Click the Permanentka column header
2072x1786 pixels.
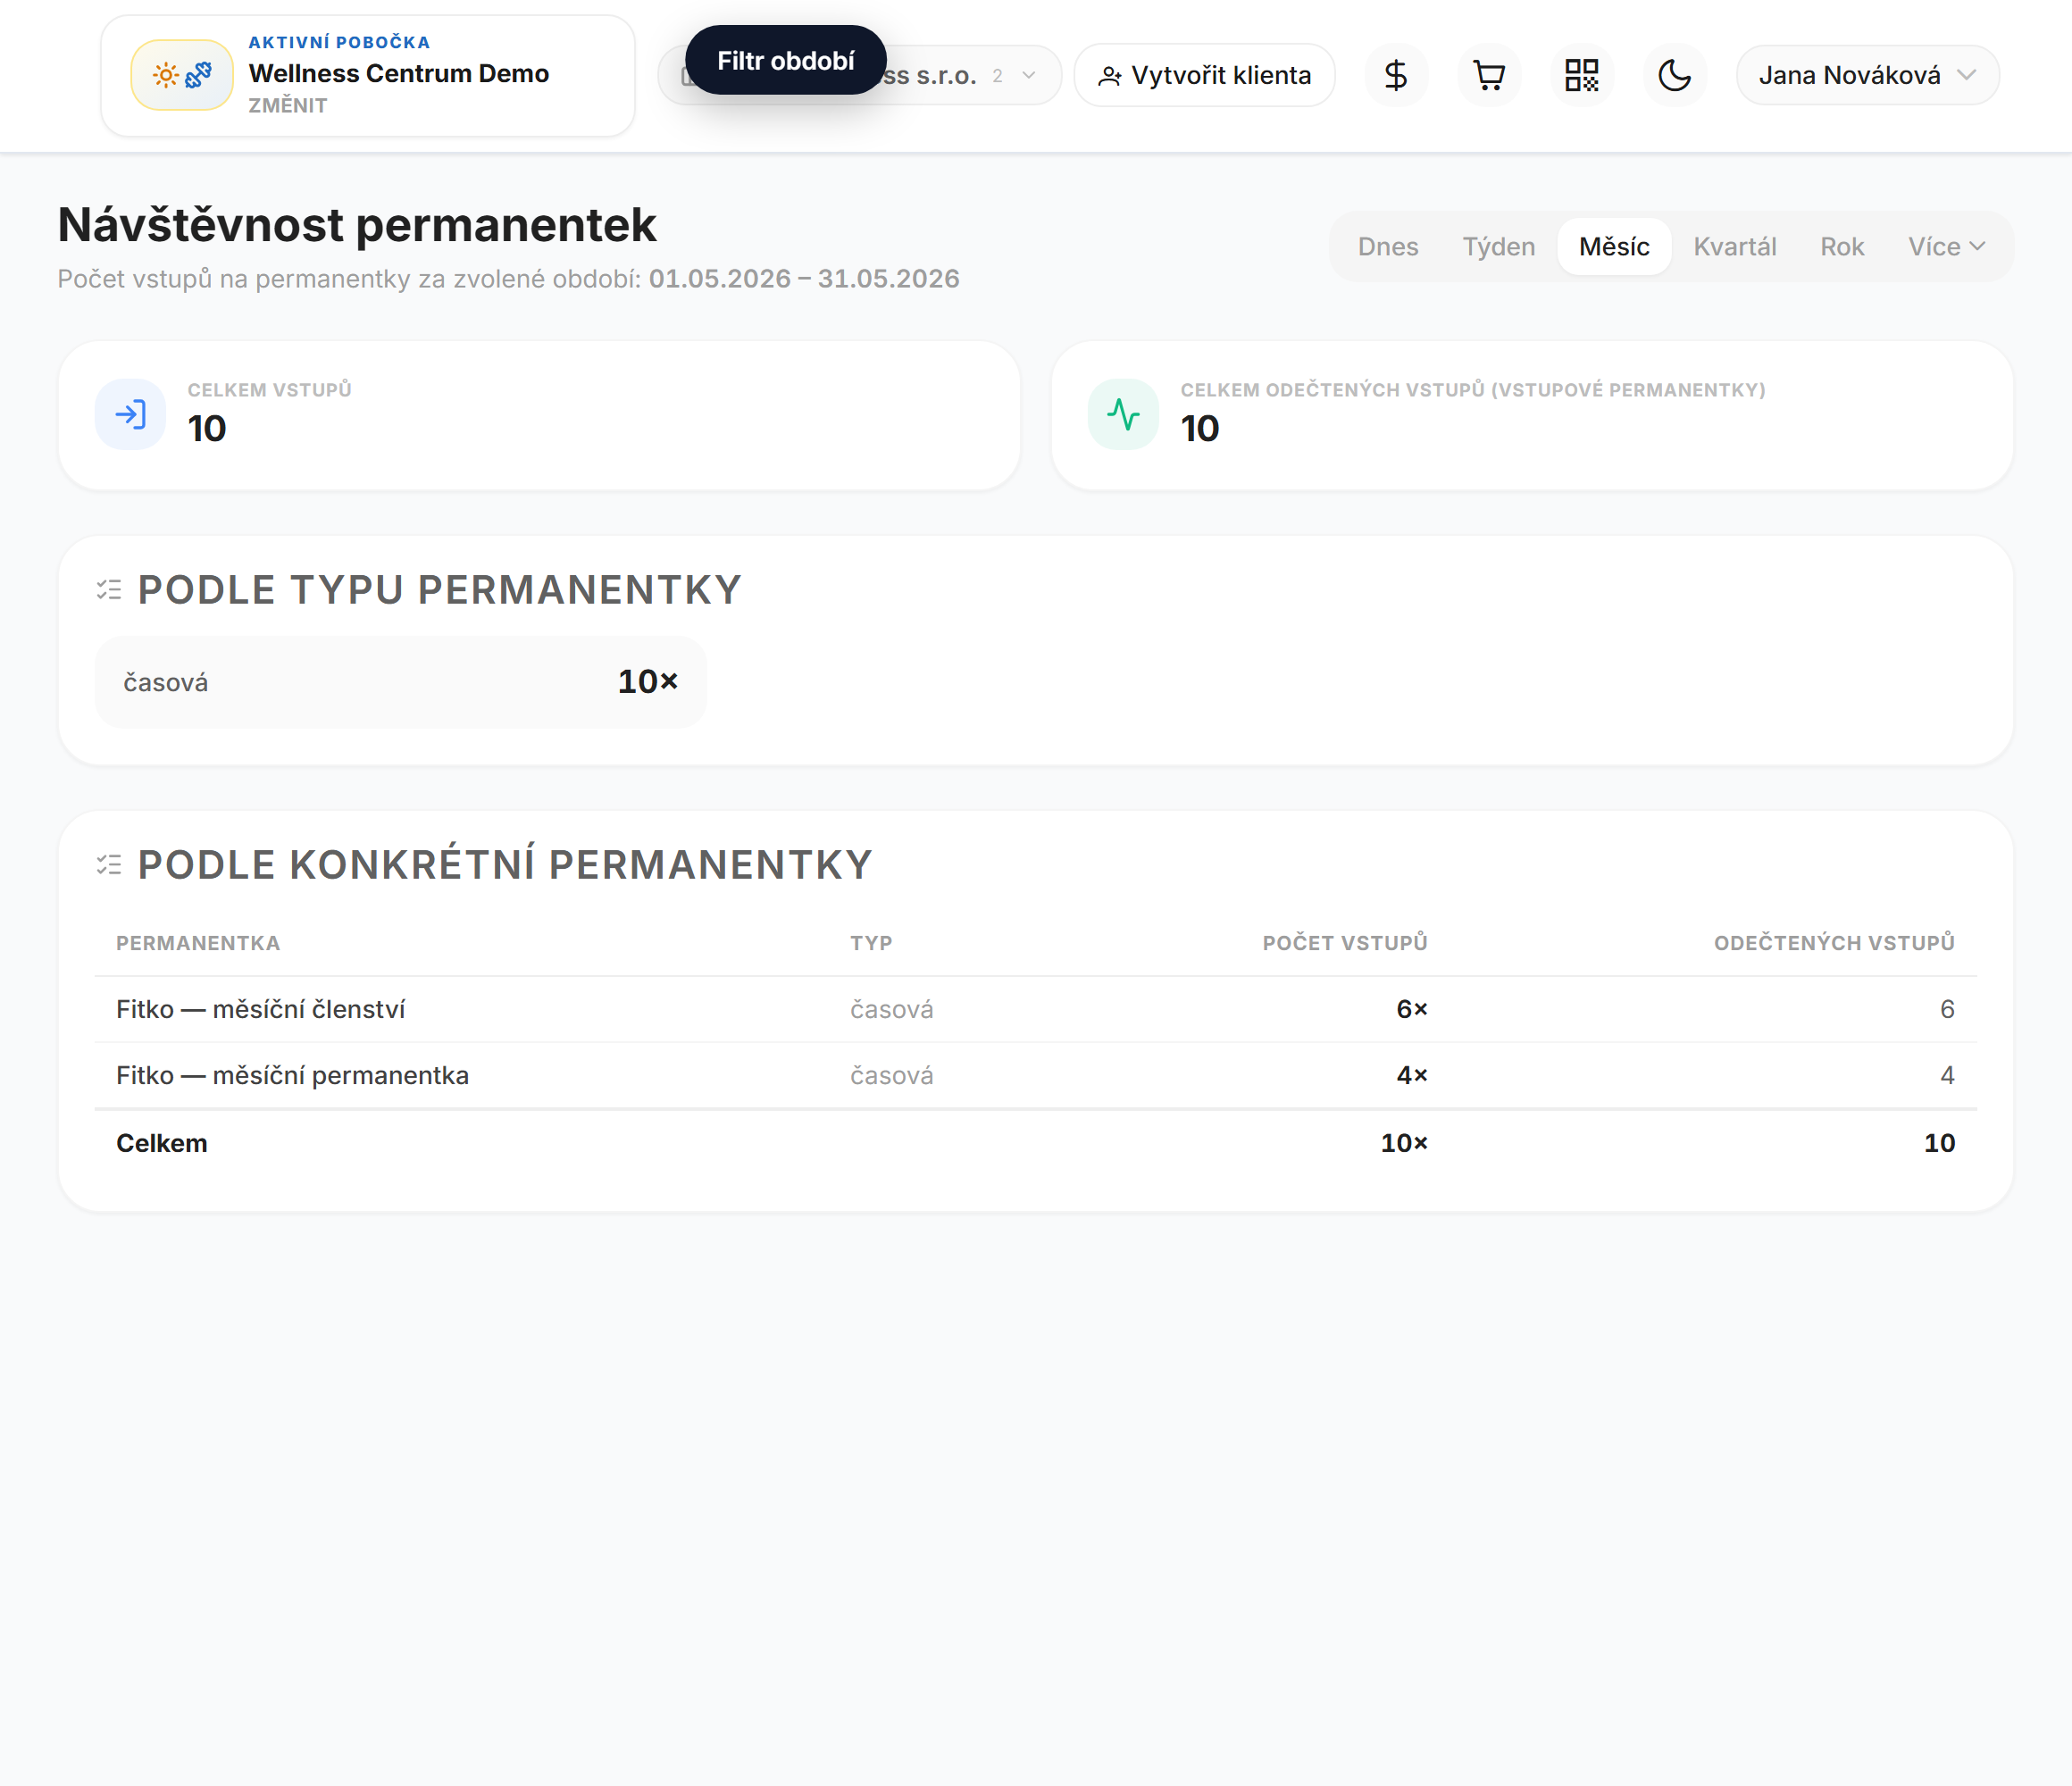point(198,943)
